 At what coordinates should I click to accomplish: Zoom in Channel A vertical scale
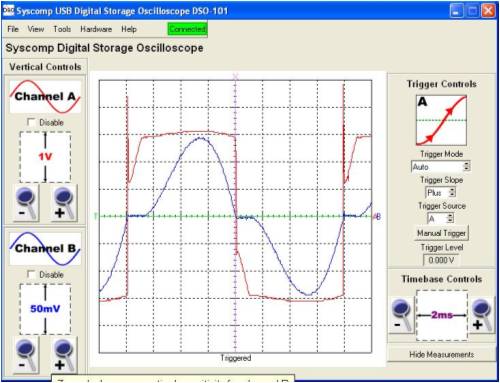[x=64, y=203]
